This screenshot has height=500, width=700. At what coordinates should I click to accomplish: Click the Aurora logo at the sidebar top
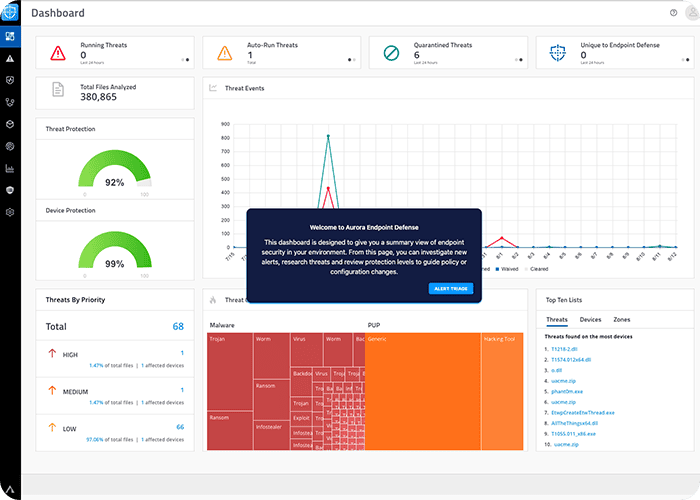coord(9,12)
